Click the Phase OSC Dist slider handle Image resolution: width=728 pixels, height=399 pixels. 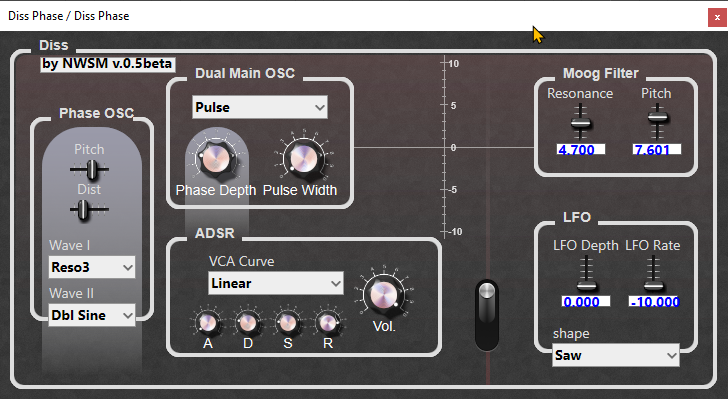[83, 210]
